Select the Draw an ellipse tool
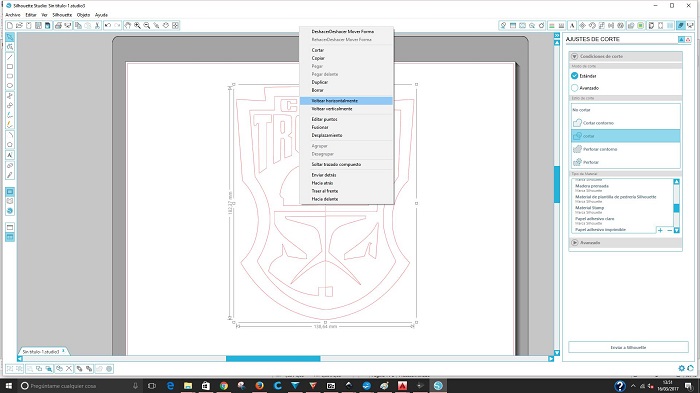The height and width of the screenshot is (393, 700). tap(10, 86)
